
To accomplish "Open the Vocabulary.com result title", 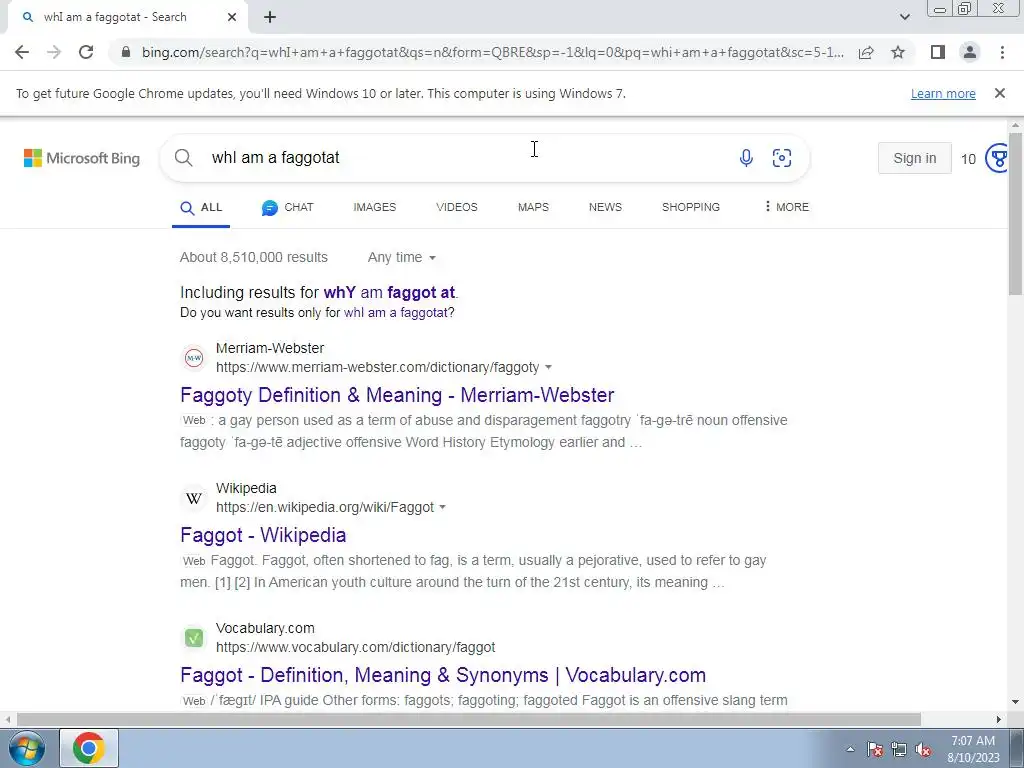I will [443, 675].
